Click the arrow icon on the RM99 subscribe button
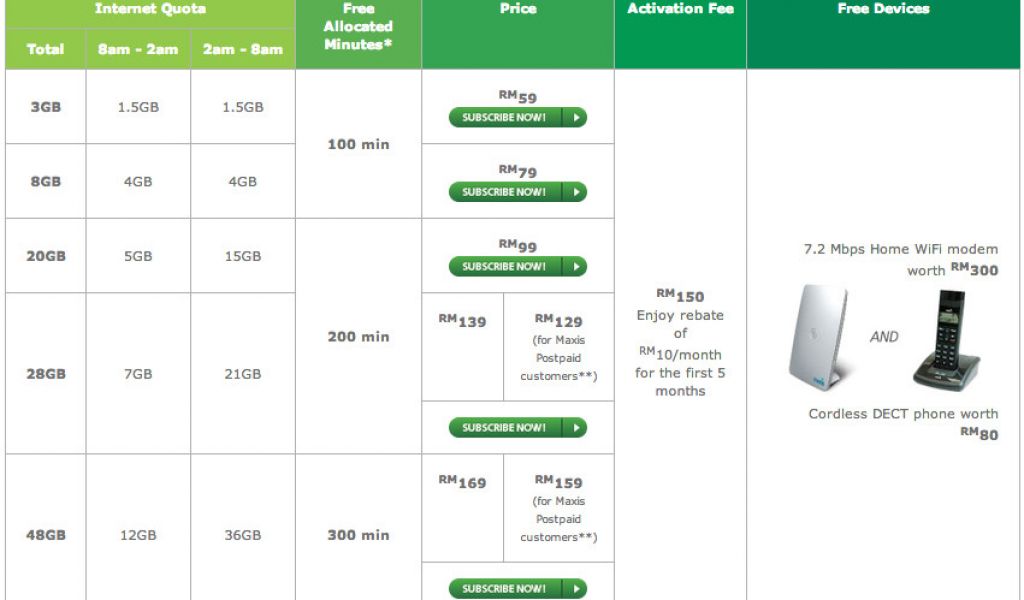 575,267
